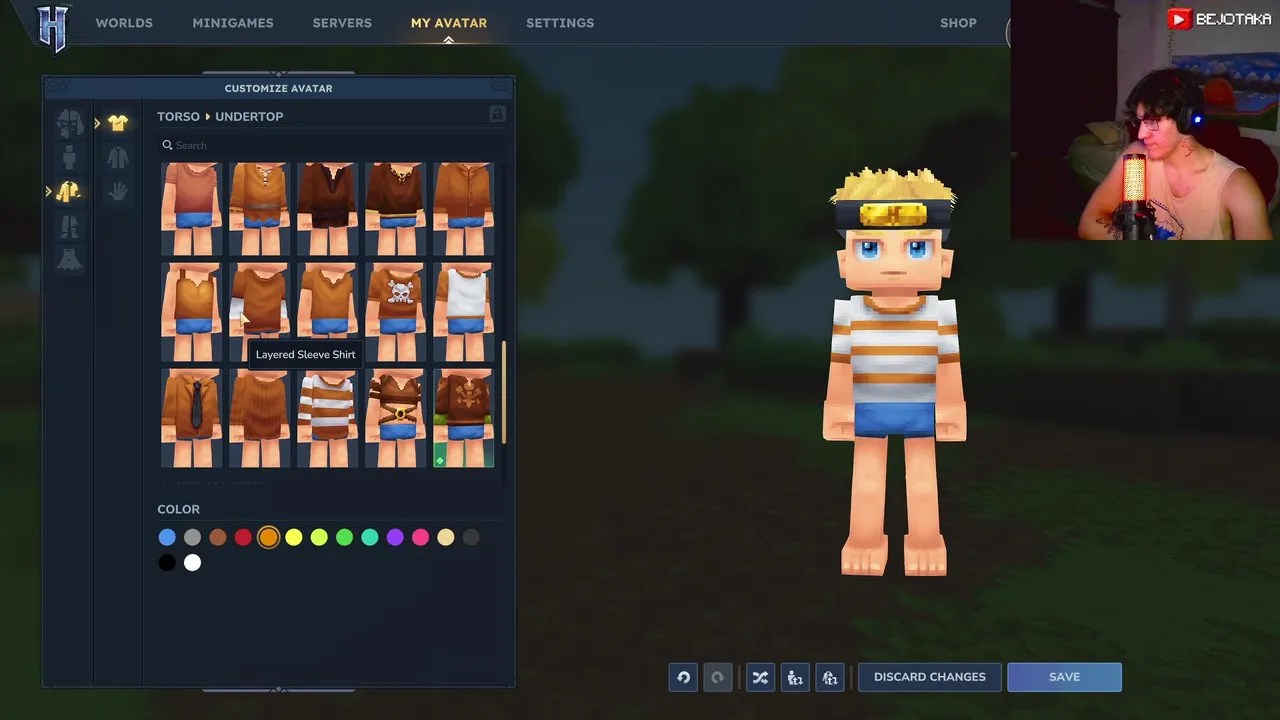
Task: Click the undo arrow button
Action: pyautogui.click(x=684, y=677)
